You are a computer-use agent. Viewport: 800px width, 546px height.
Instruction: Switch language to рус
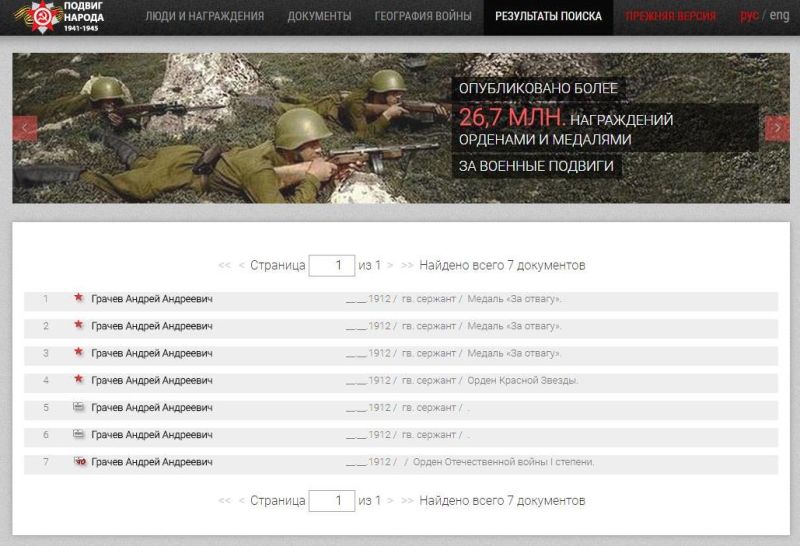tap(749, 16)
